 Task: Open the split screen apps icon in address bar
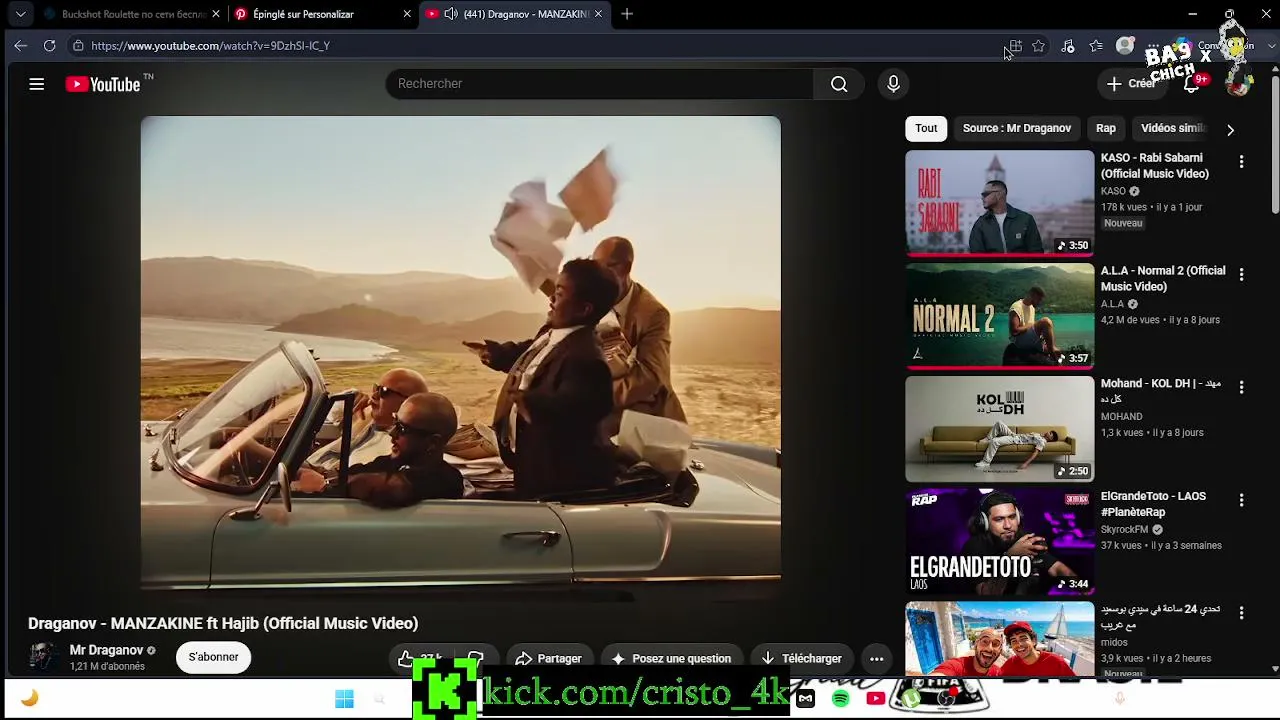[x=1015, y=46]
